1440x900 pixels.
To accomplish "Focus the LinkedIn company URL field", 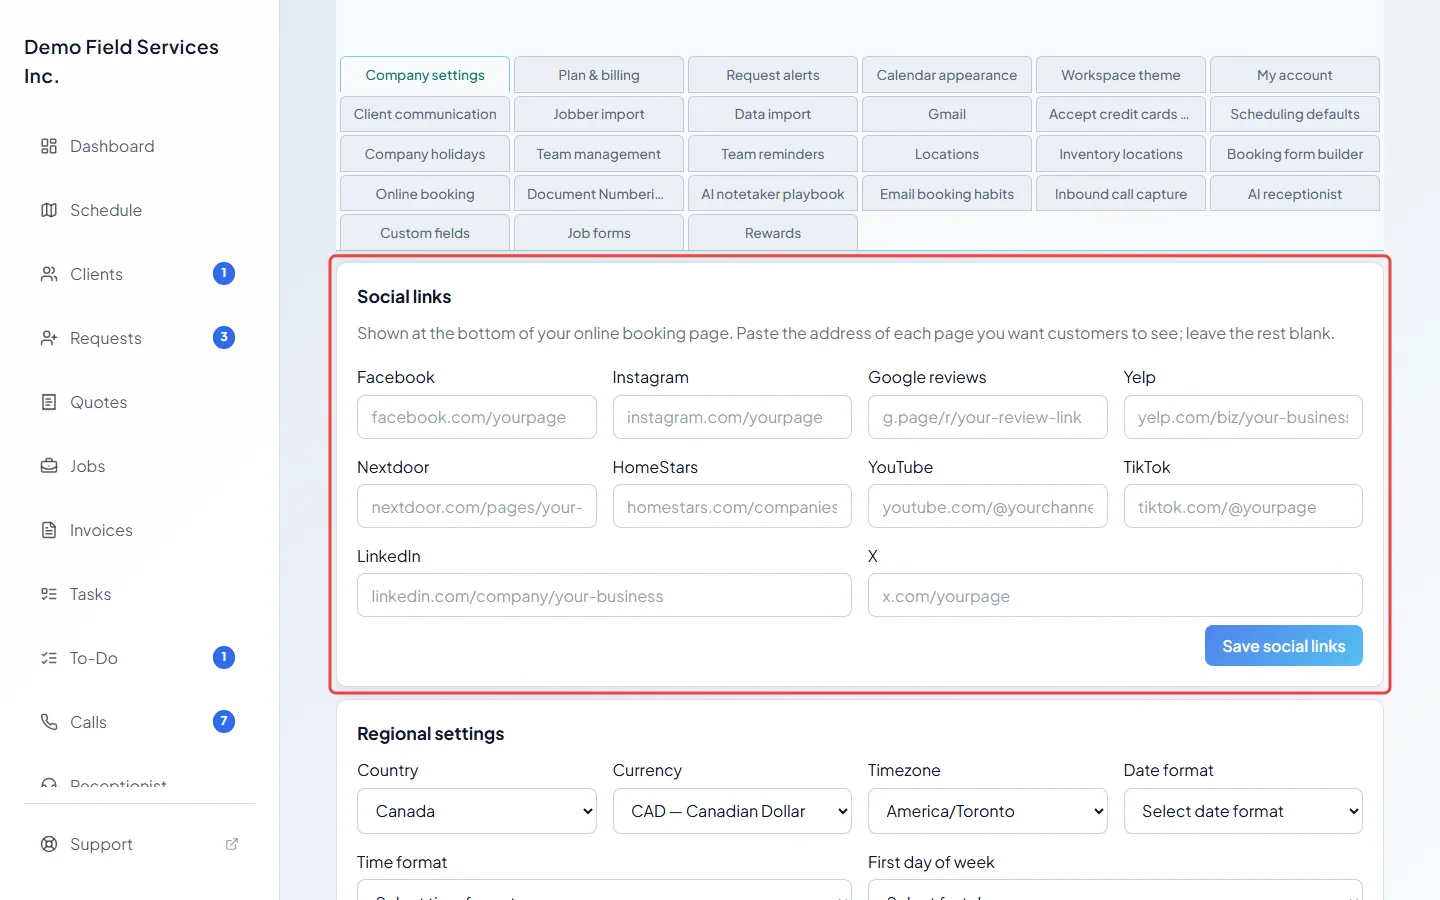I will click(604, 596).
